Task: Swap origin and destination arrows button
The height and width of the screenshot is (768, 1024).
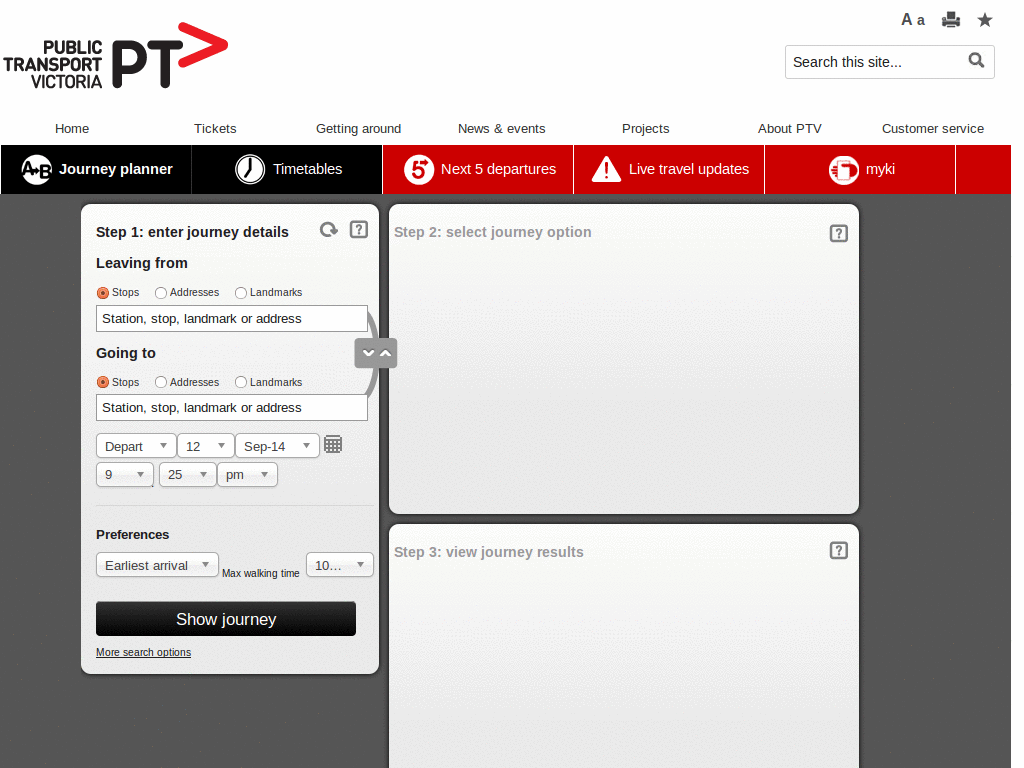Action: (x=376, y=353)
